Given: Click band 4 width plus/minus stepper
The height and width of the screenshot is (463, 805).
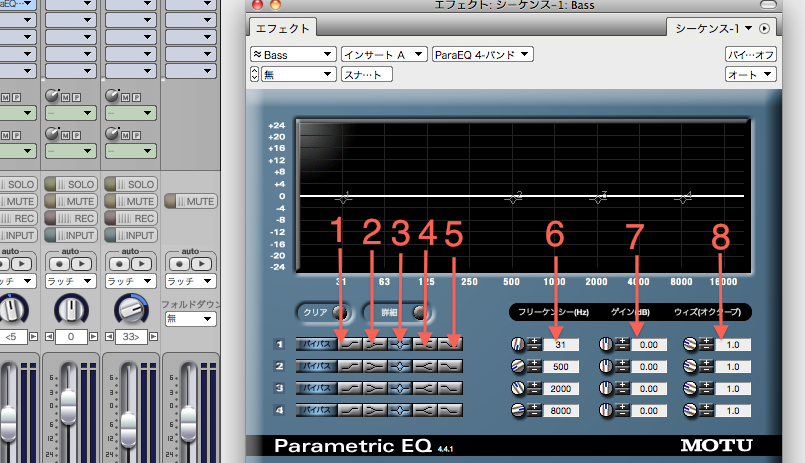Looking at the screenshot, I should 706,411.
